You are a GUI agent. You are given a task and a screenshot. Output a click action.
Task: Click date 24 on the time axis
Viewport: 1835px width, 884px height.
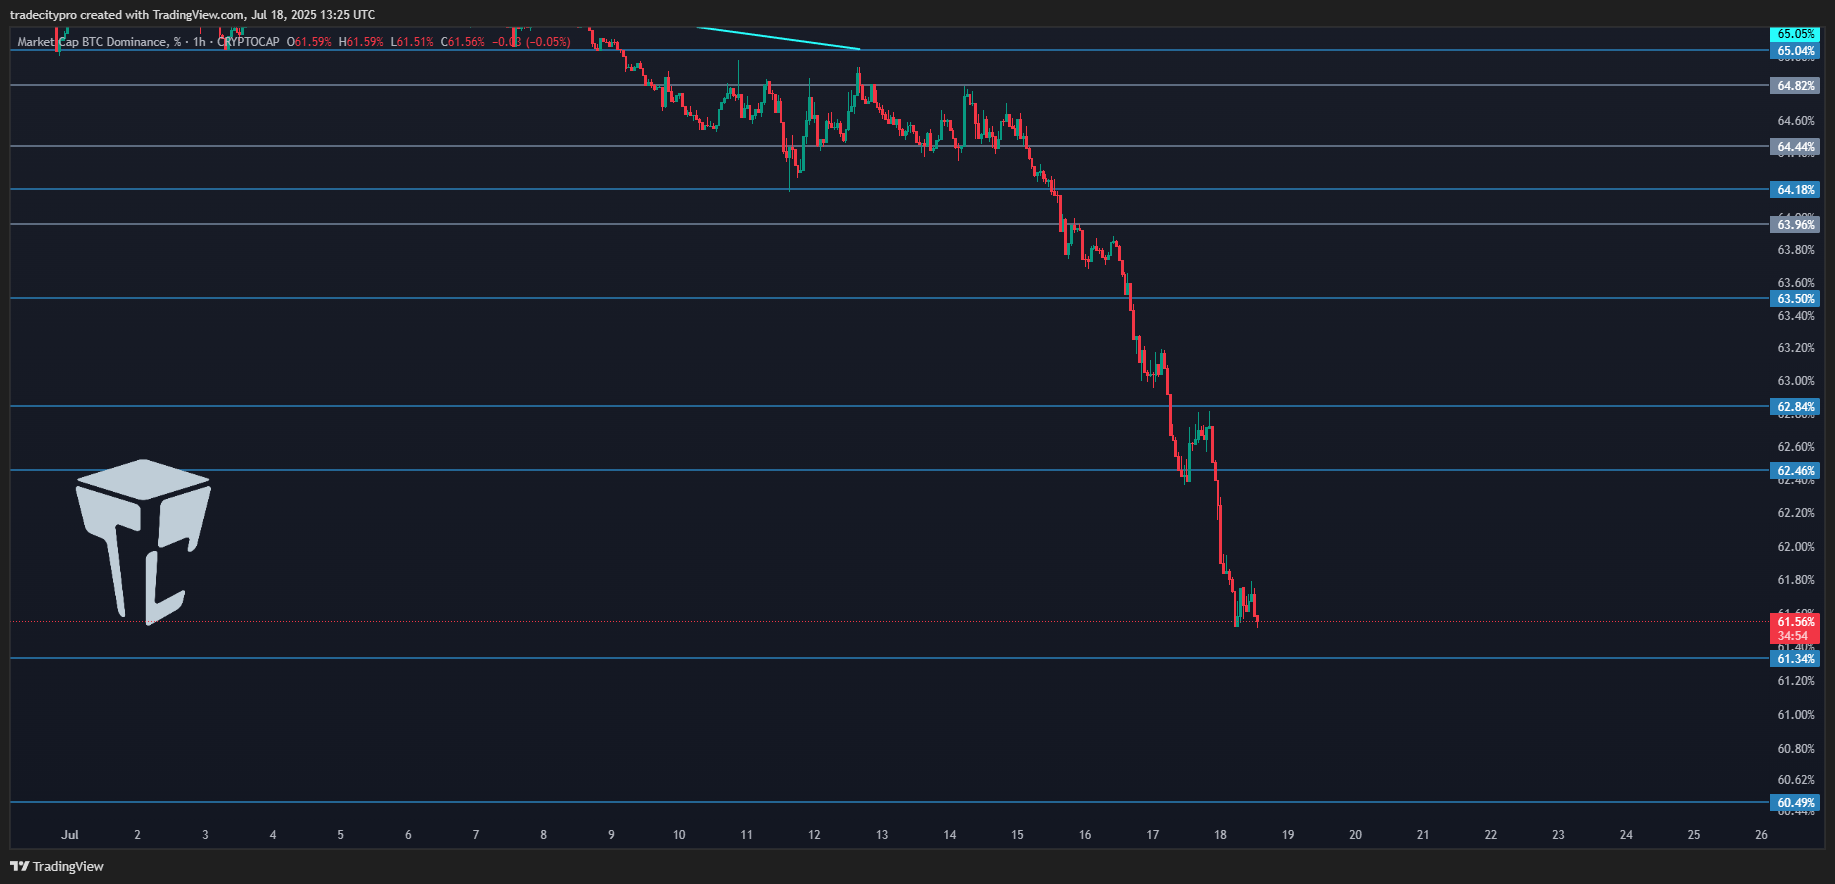pos(1626,835)
